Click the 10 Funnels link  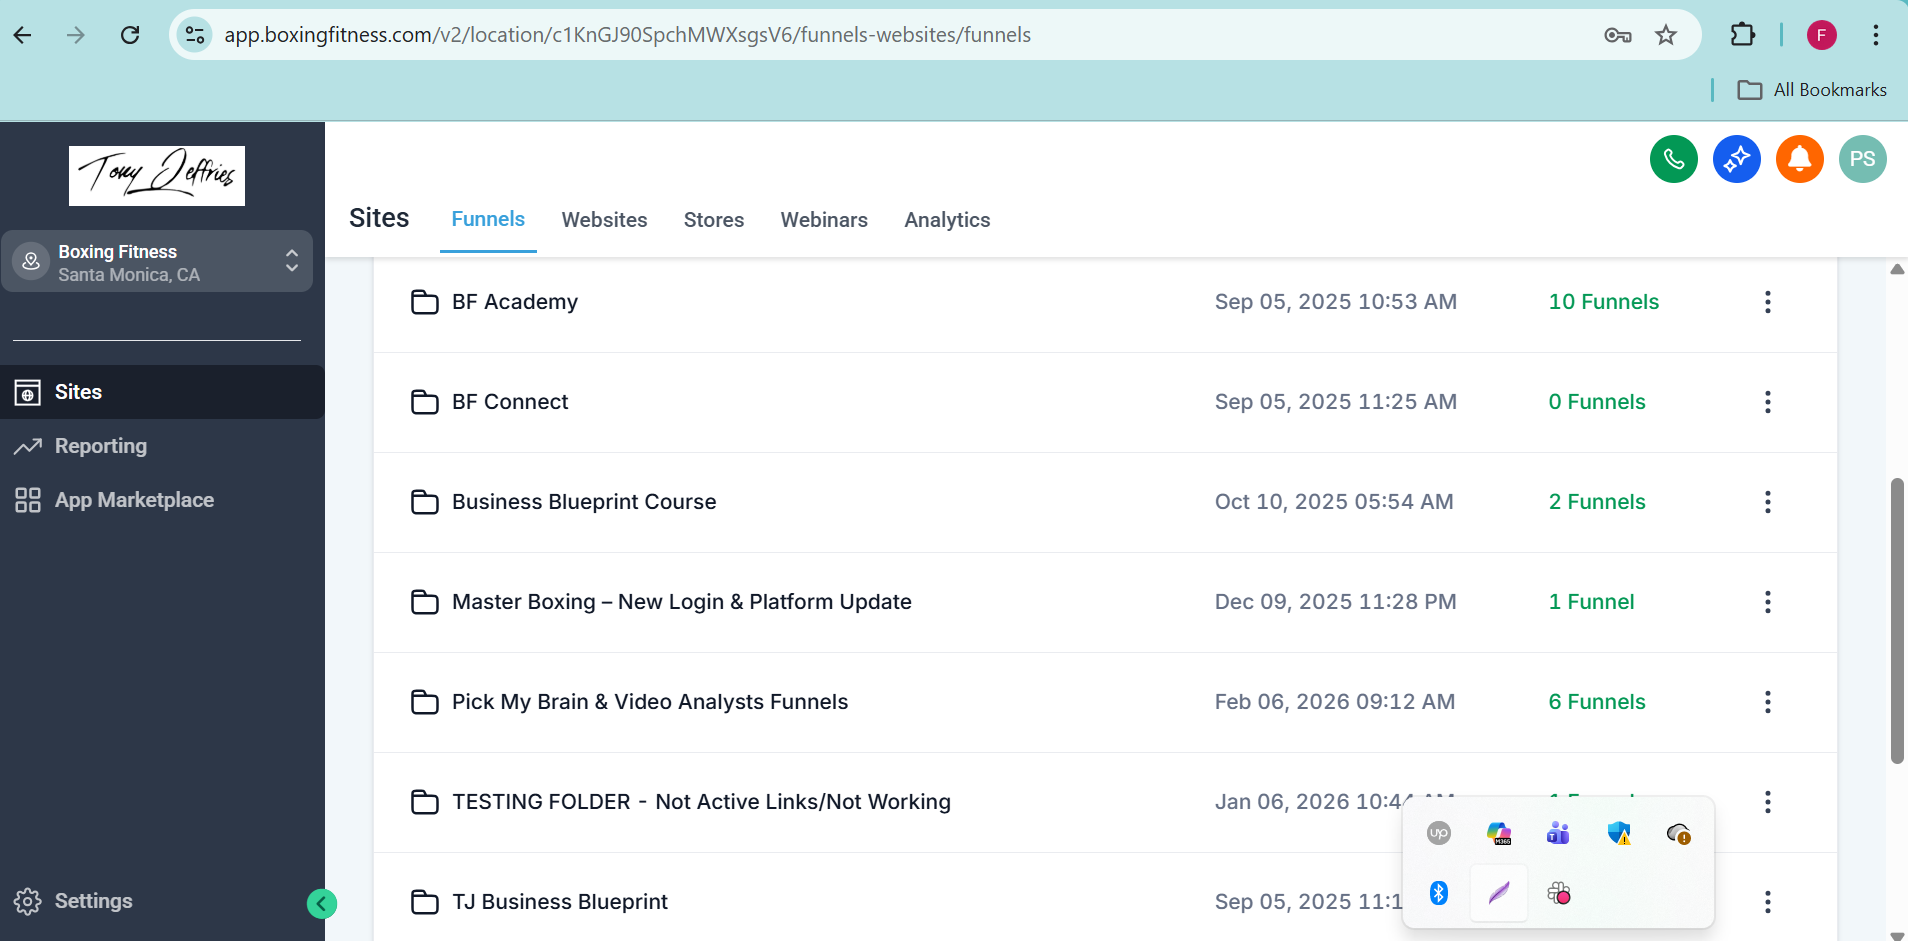1603,302
